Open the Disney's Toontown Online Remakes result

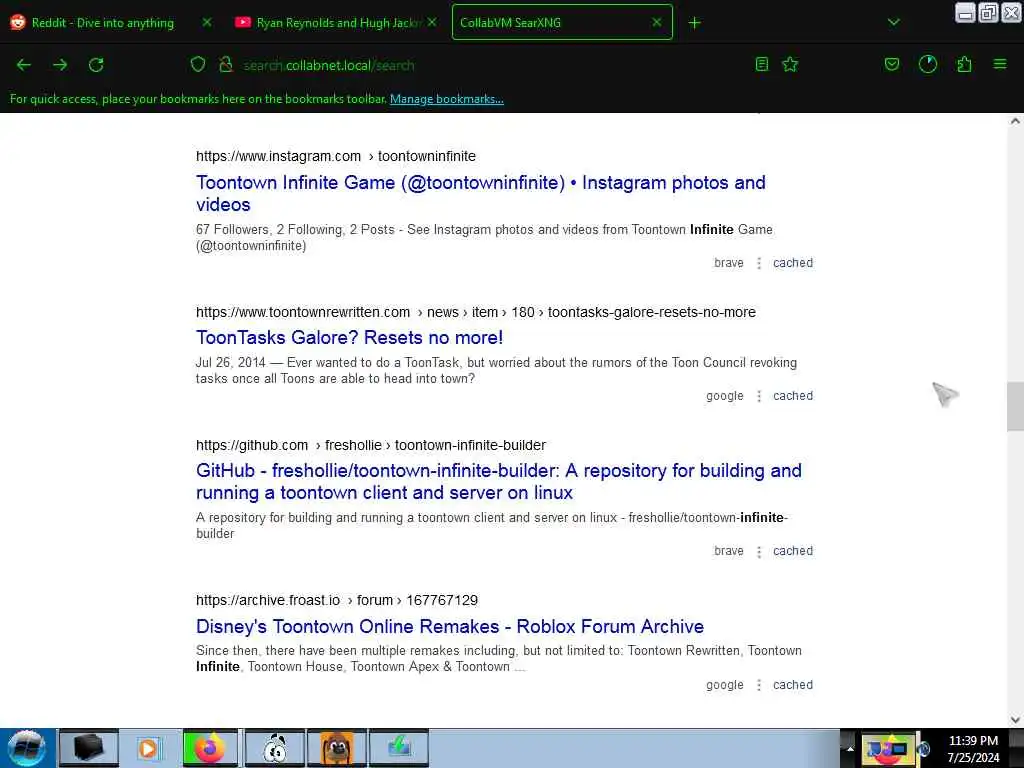[x=450, y=626]
